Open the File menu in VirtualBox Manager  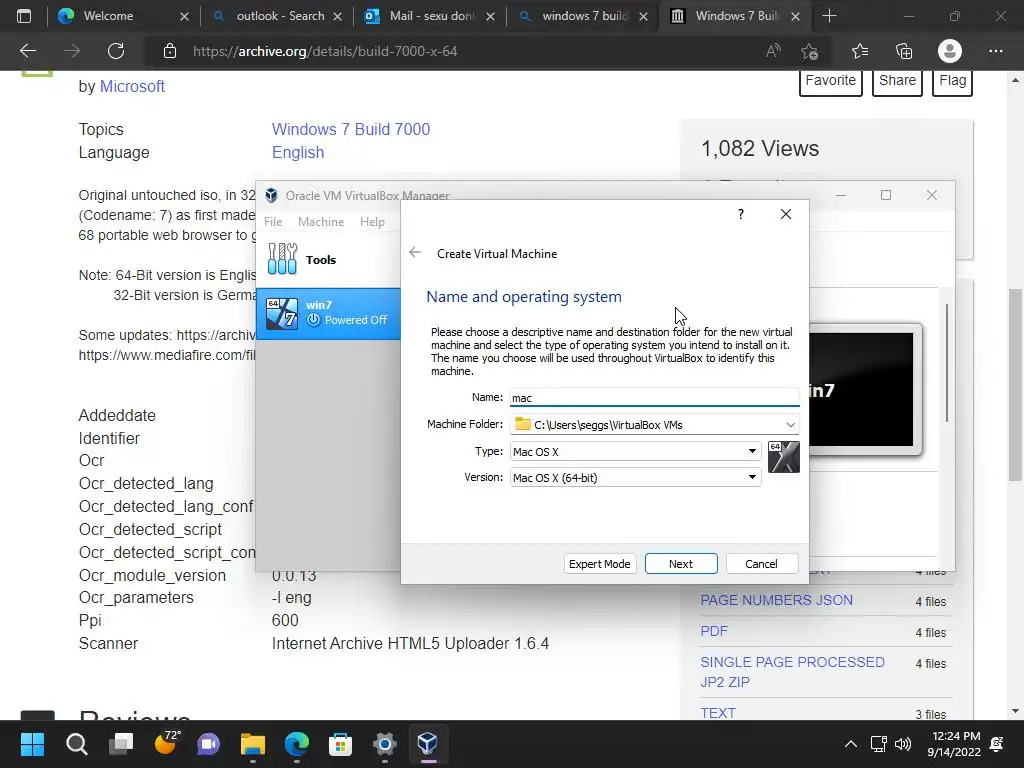(x=273, y=221)
